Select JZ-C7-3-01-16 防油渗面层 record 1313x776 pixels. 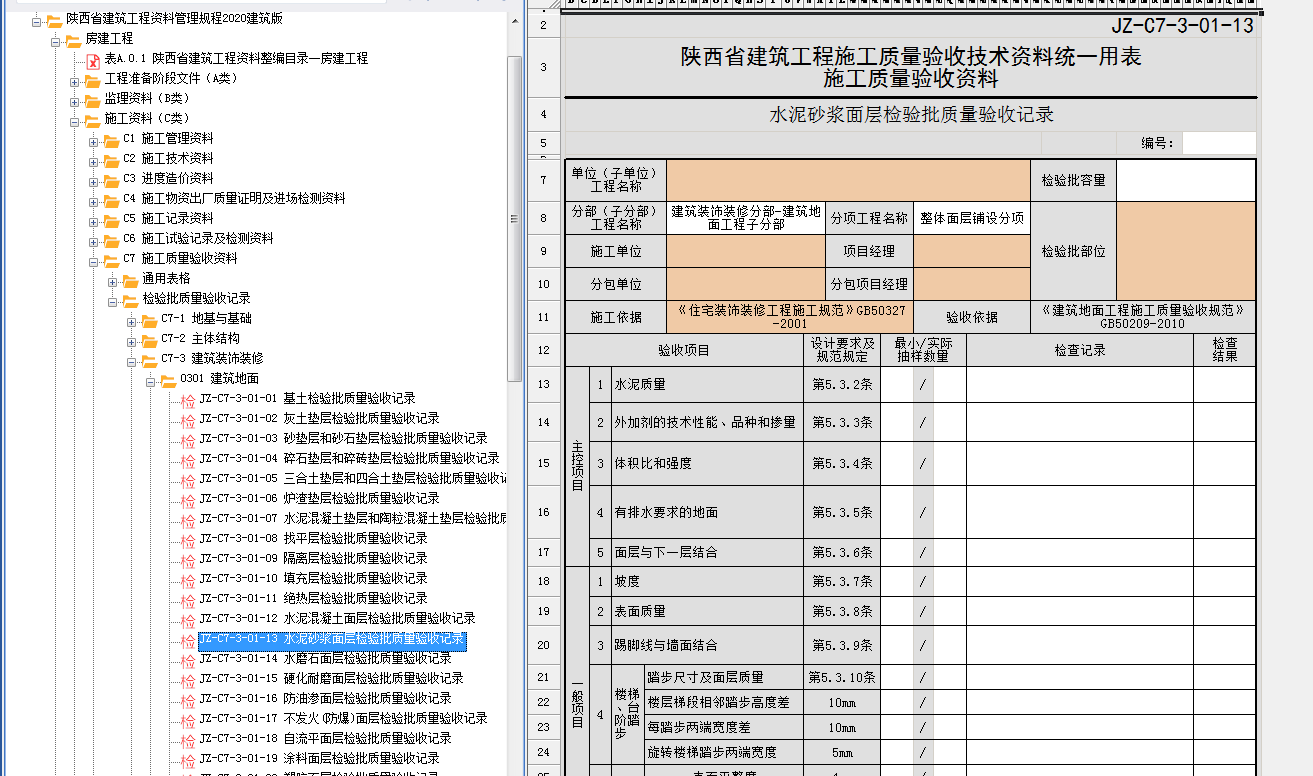click(325, 699)
